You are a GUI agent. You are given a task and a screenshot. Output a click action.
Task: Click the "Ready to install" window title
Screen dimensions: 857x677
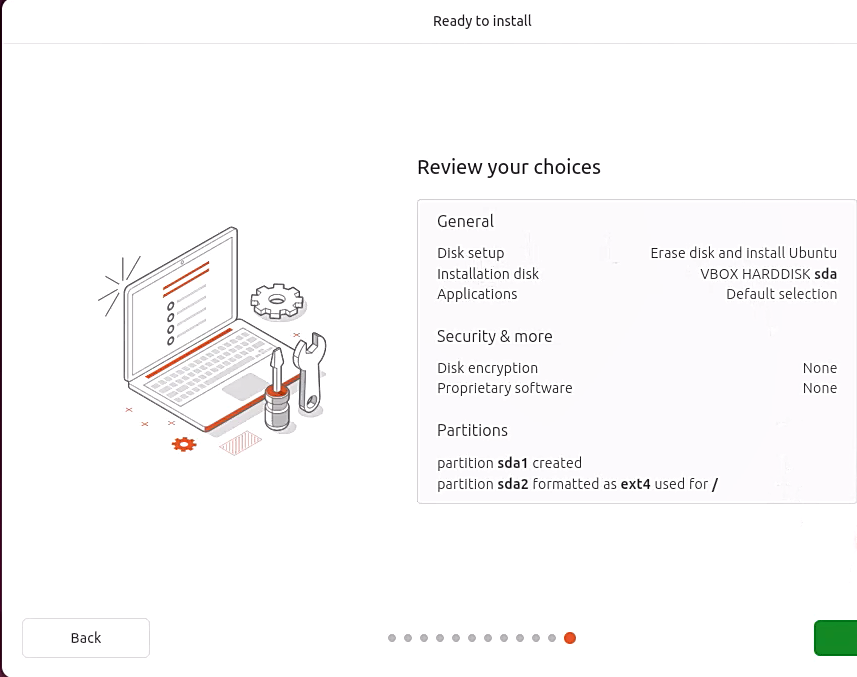[x=482, y=21]
